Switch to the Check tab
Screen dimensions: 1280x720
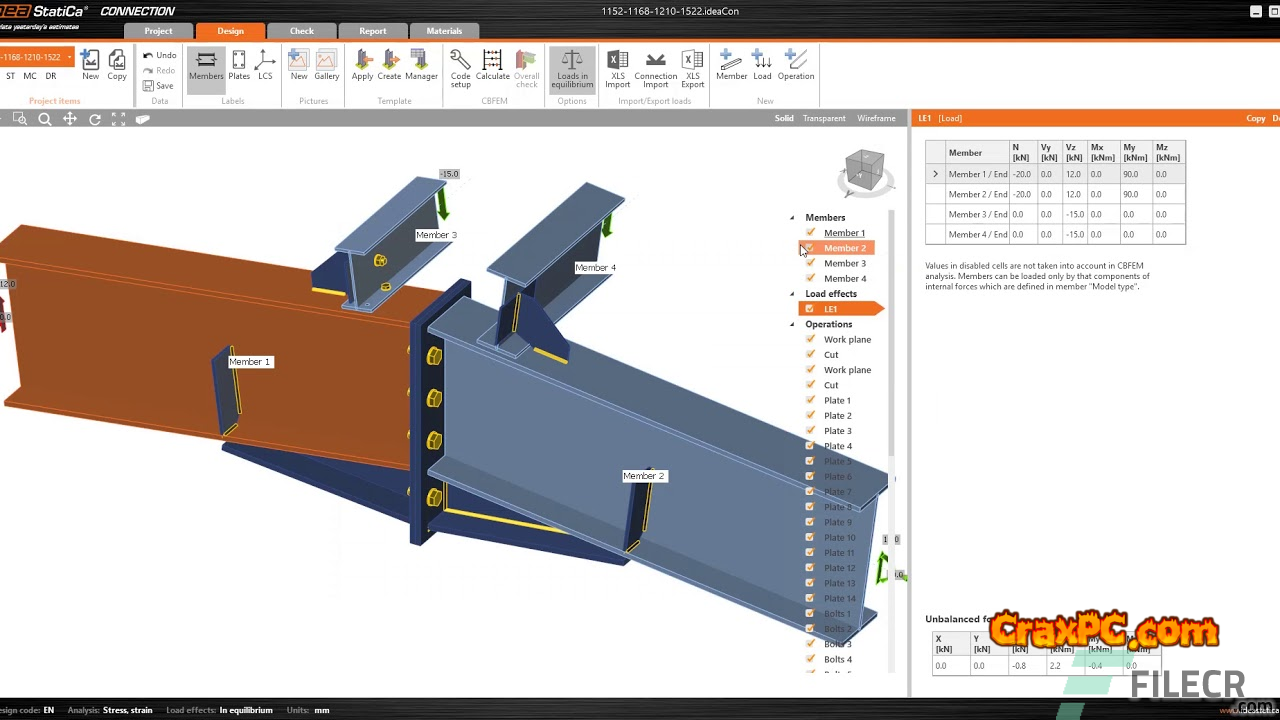301,31
